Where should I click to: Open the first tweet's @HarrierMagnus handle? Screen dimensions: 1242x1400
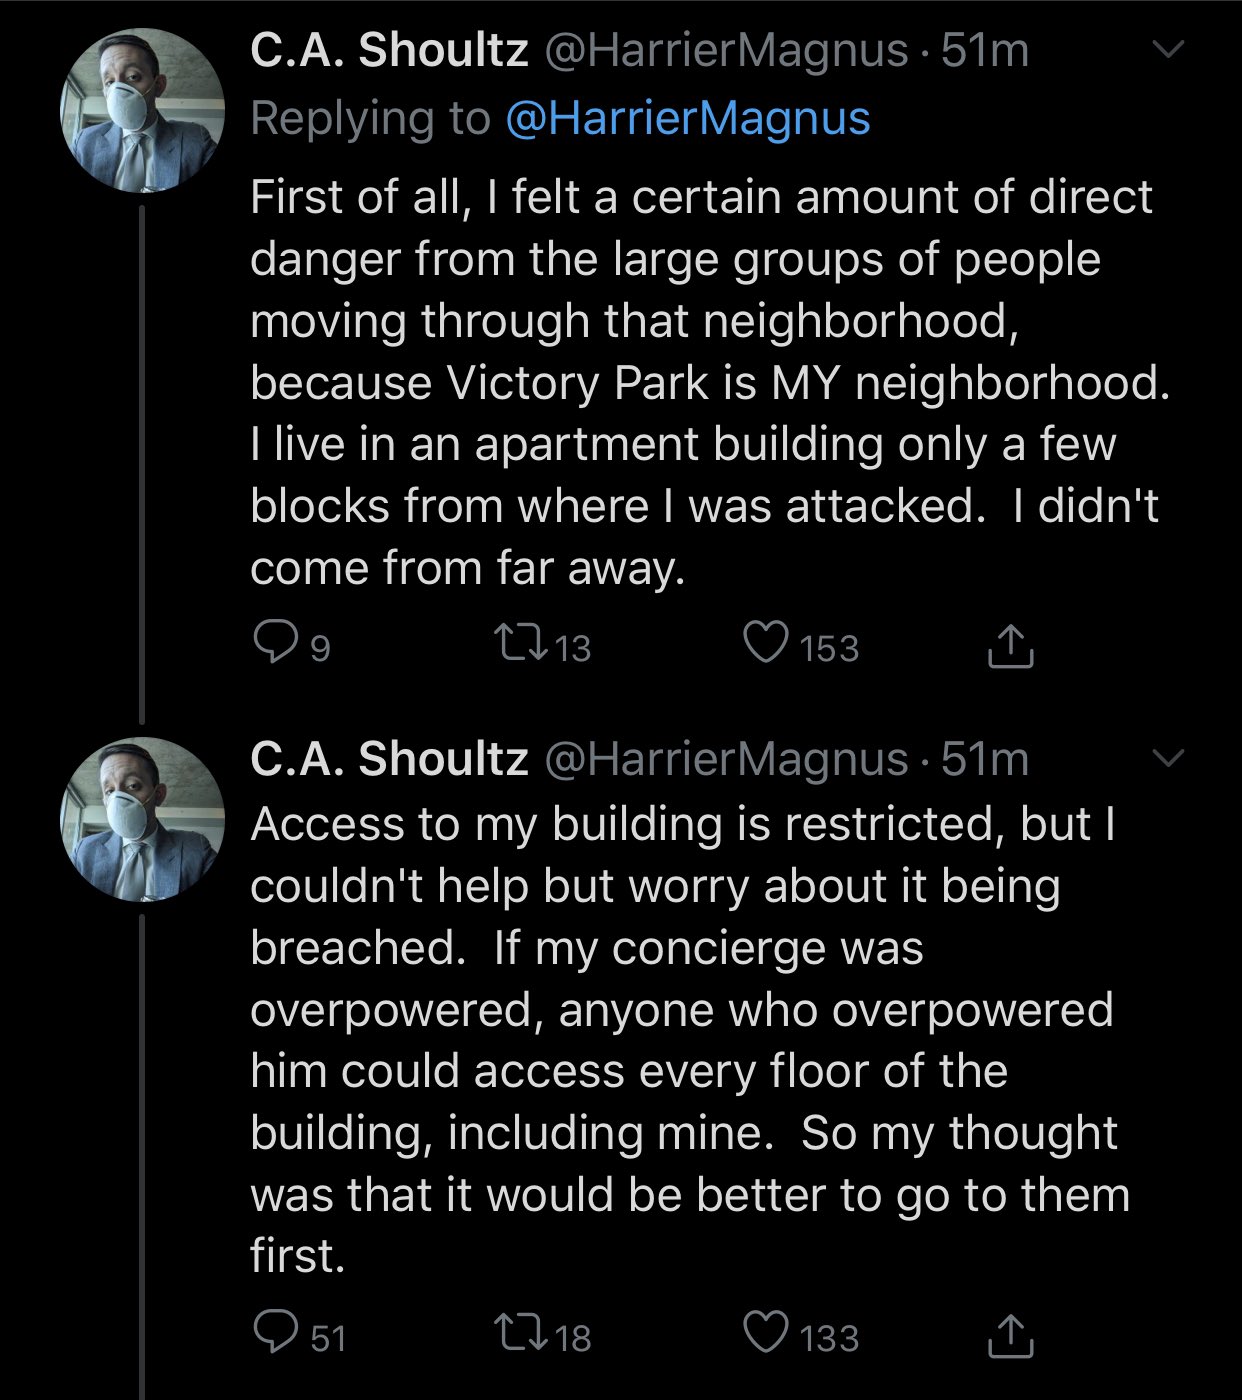click(x=726, y=50)
